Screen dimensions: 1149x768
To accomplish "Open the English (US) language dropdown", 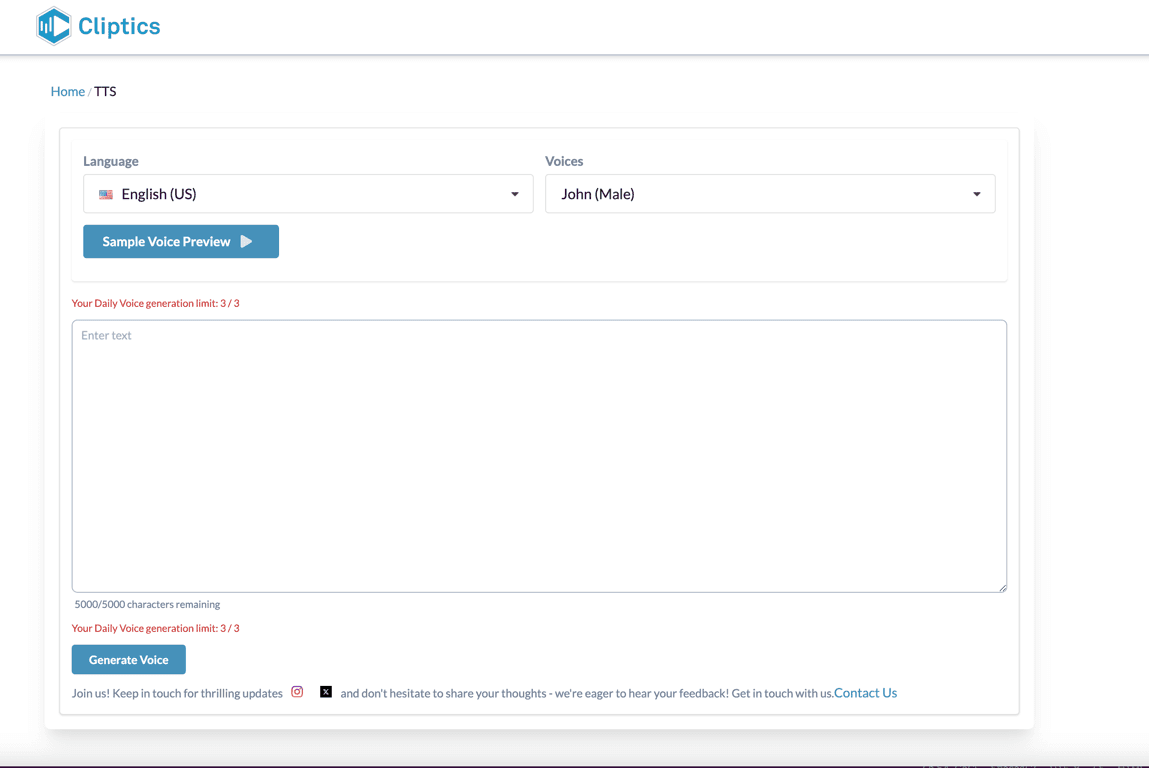I will click(x=308, y=194).
